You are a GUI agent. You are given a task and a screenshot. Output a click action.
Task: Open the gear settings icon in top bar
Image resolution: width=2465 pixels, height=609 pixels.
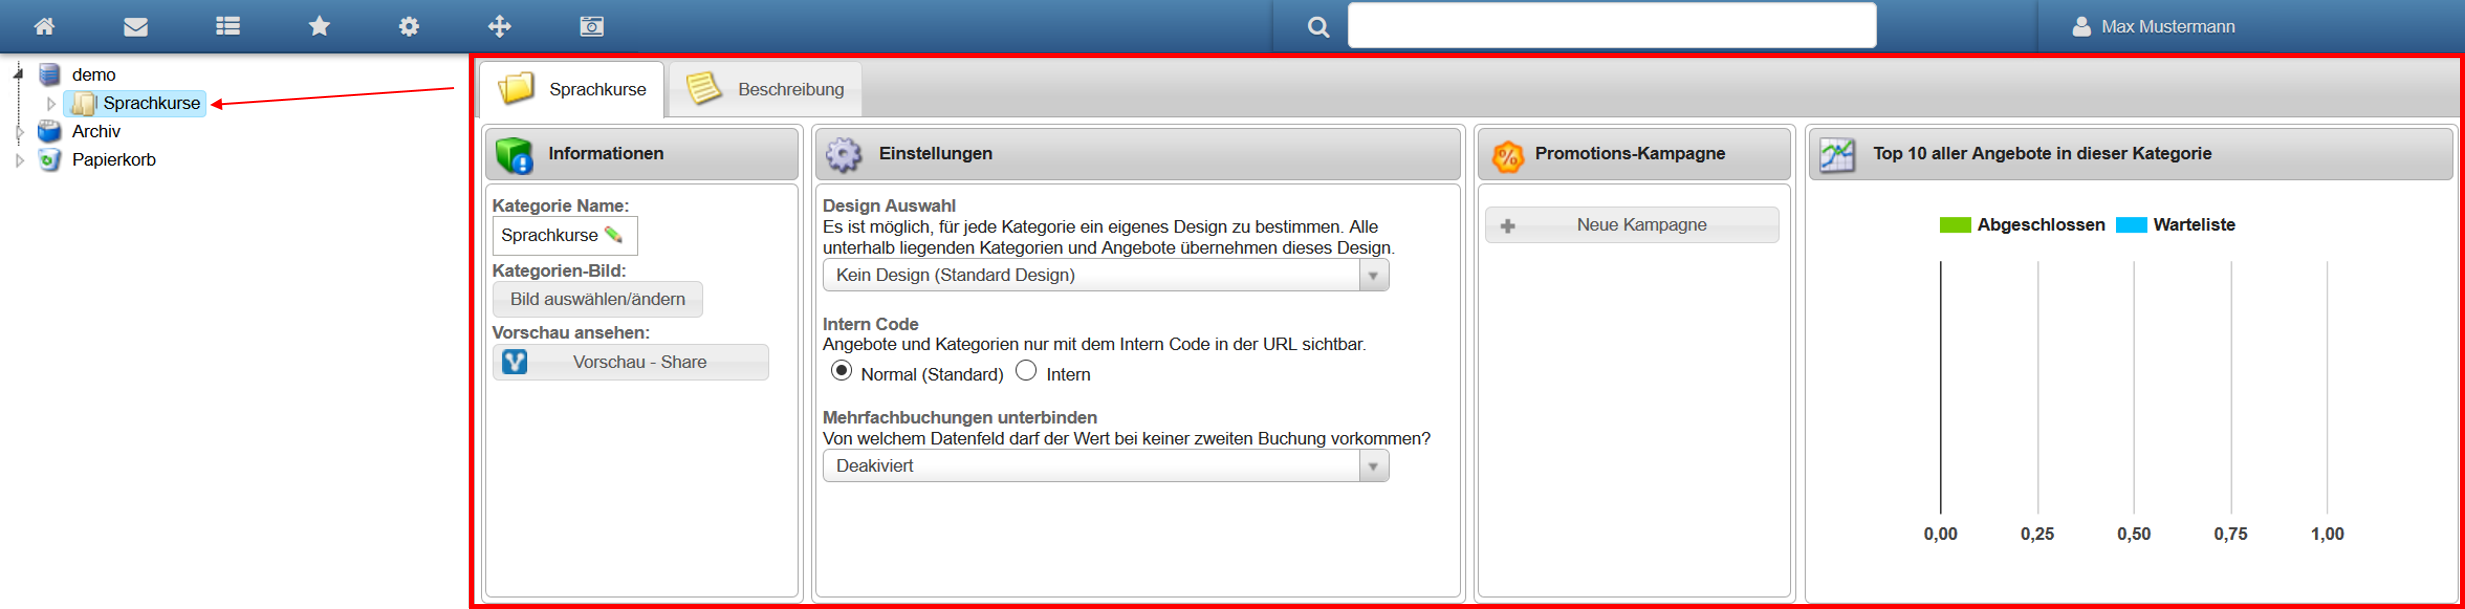409,26
